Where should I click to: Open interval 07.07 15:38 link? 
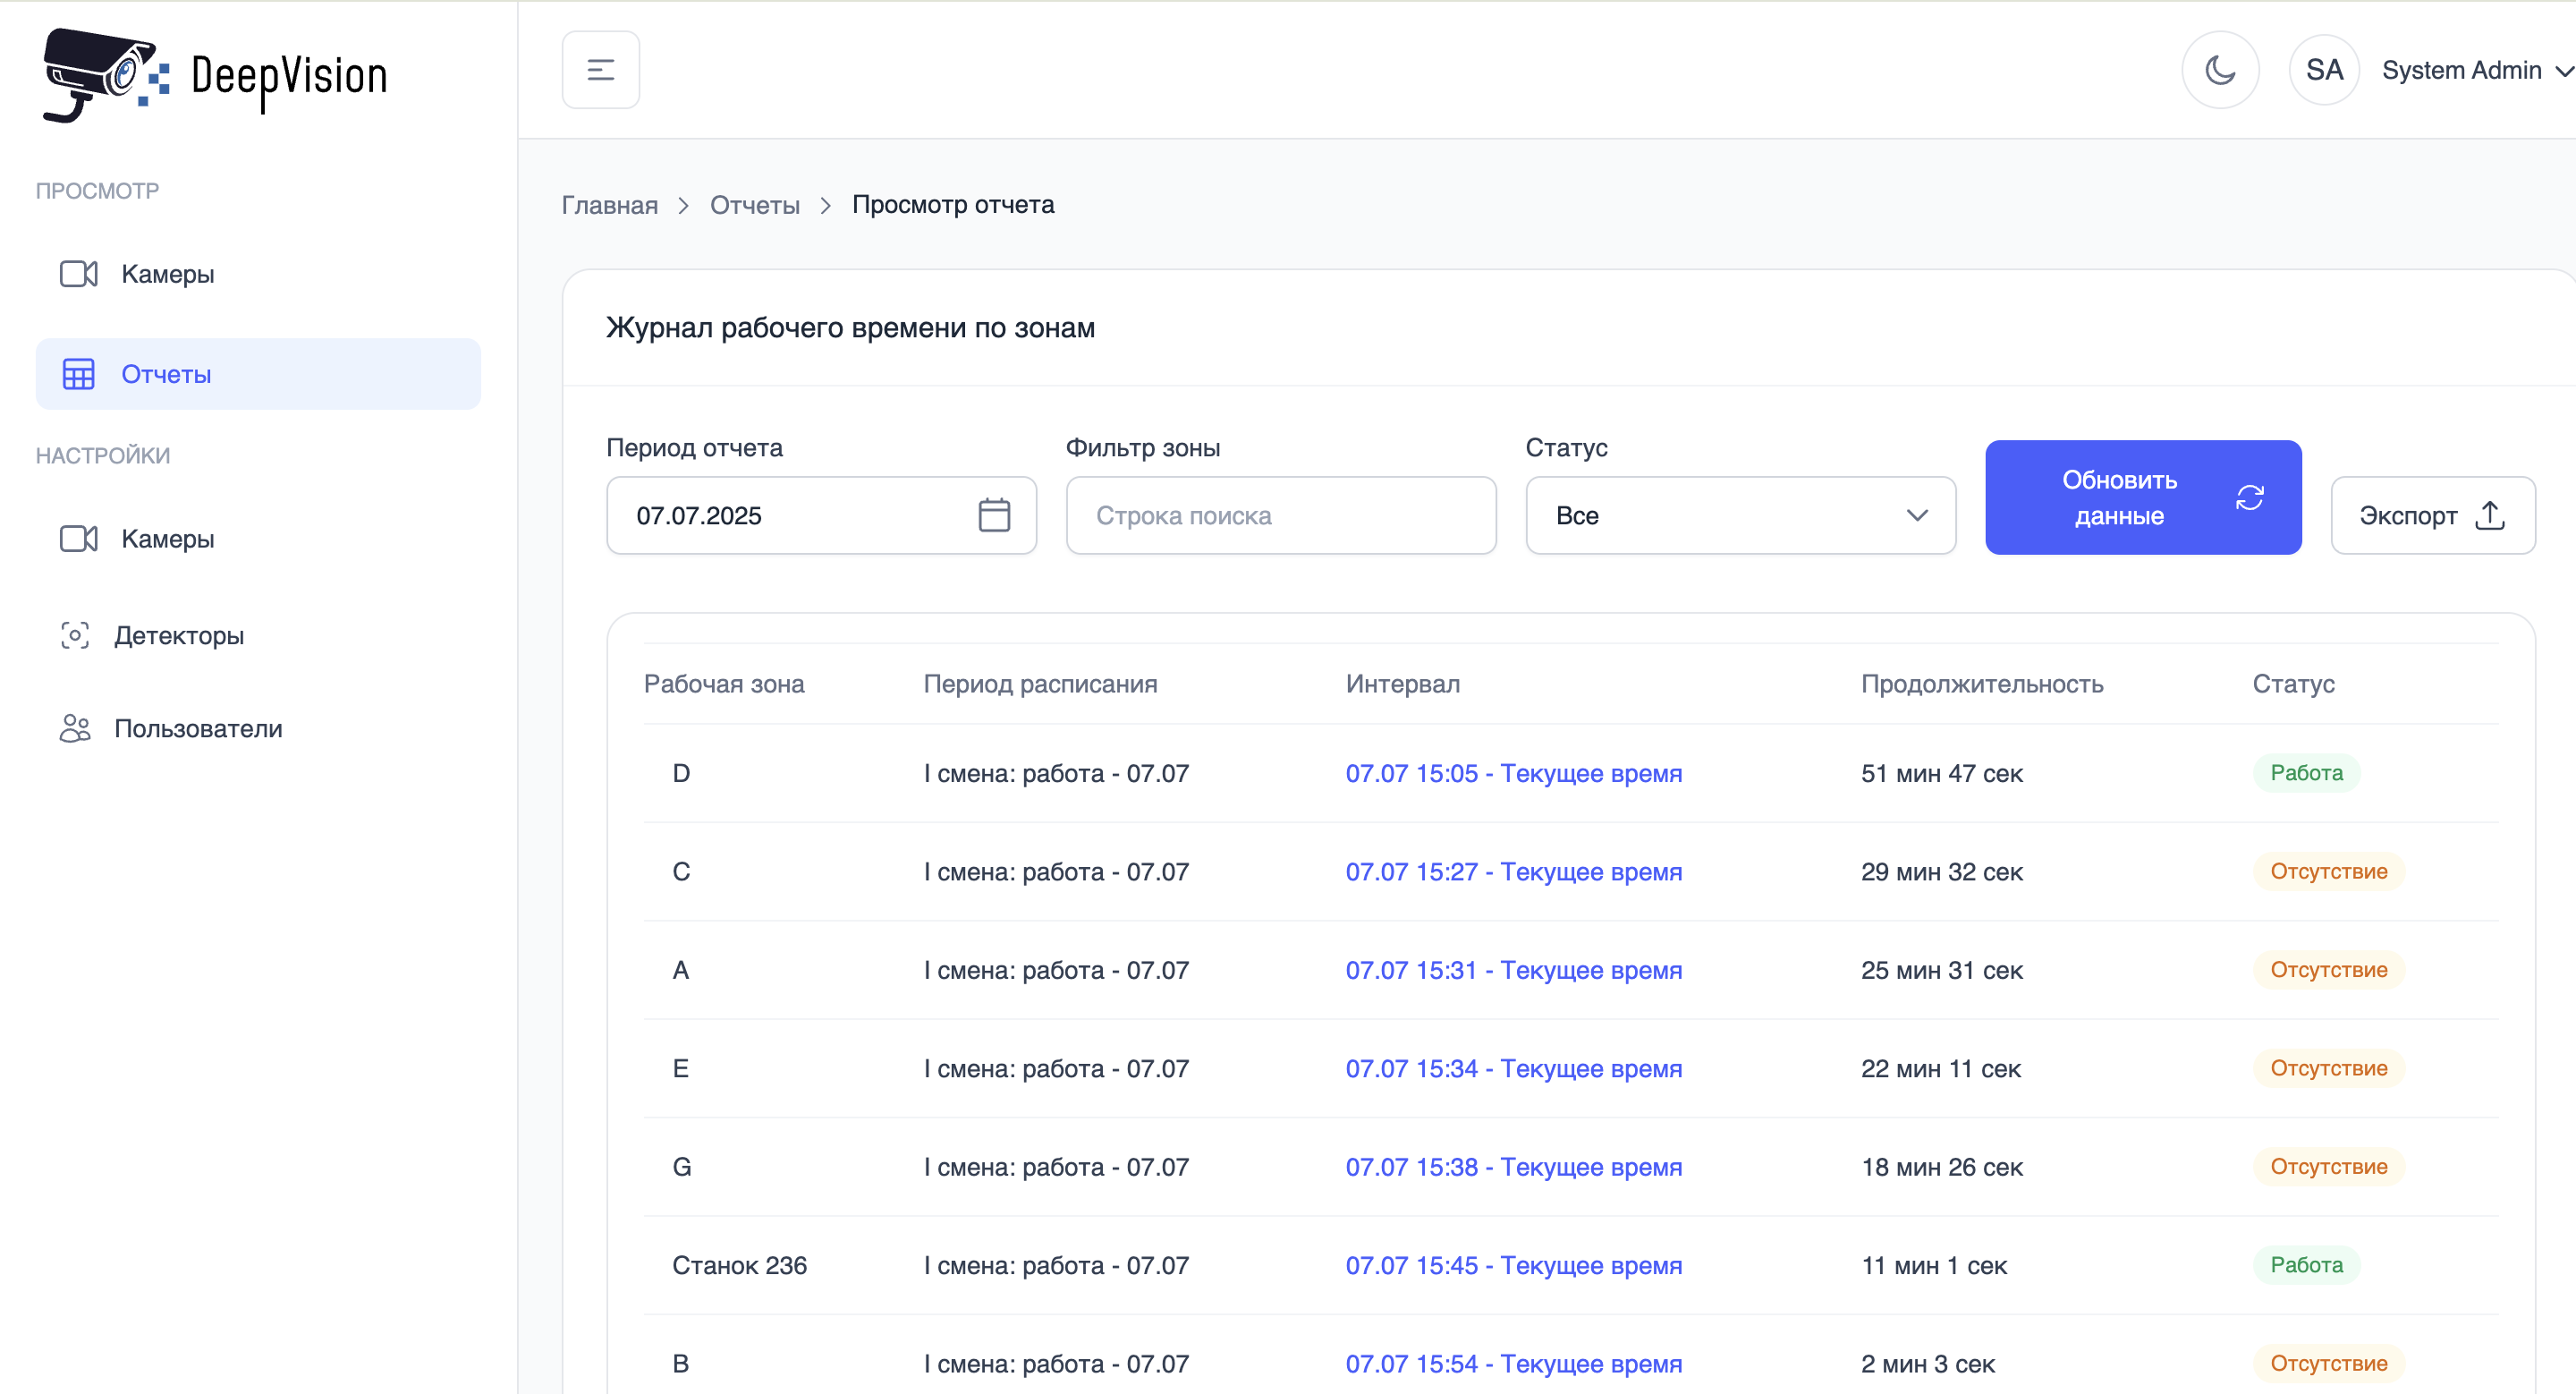pyautogui.click(x=1513, y=1167)
